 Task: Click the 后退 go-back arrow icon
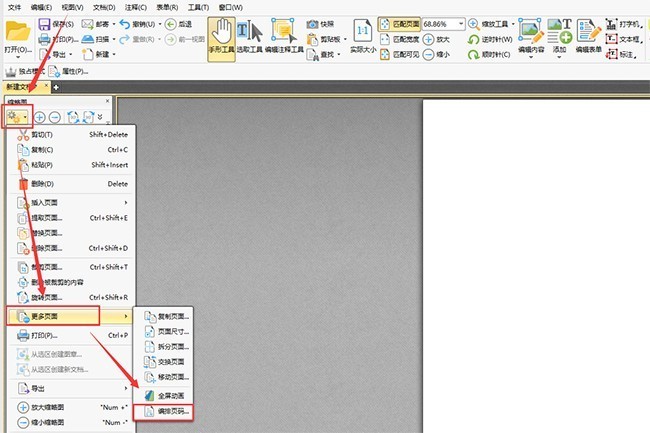tap(170, 24)
